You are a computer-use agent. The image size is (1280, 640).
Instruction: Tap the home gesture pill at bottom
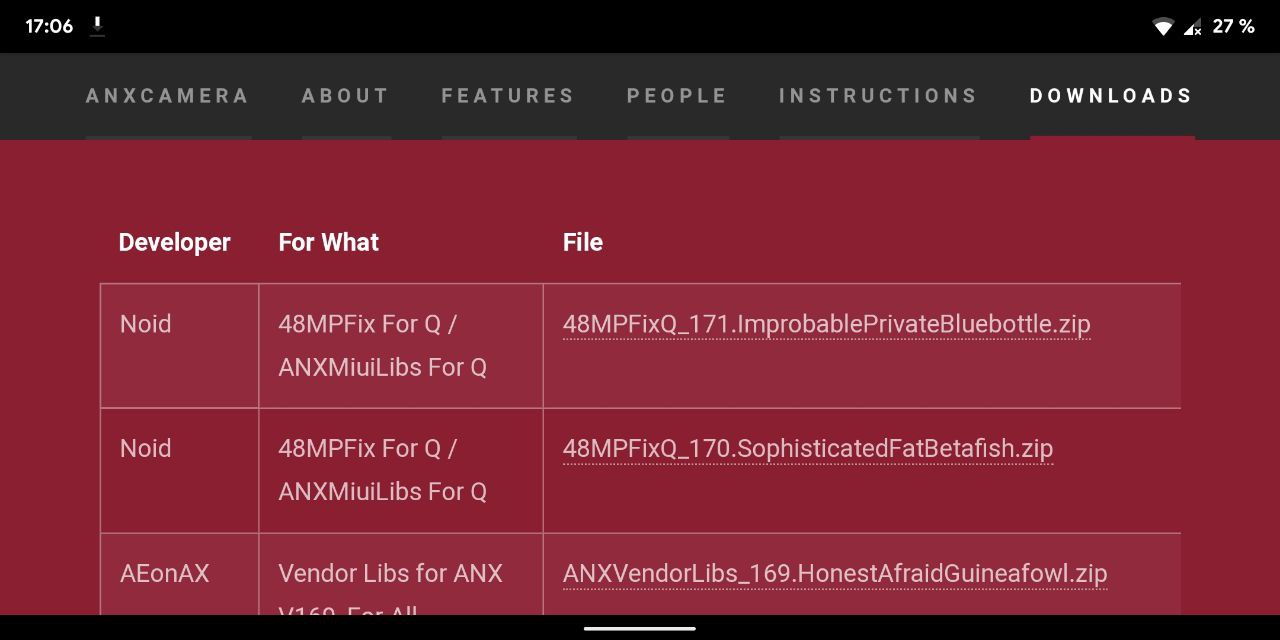click(x=640, y=628)
